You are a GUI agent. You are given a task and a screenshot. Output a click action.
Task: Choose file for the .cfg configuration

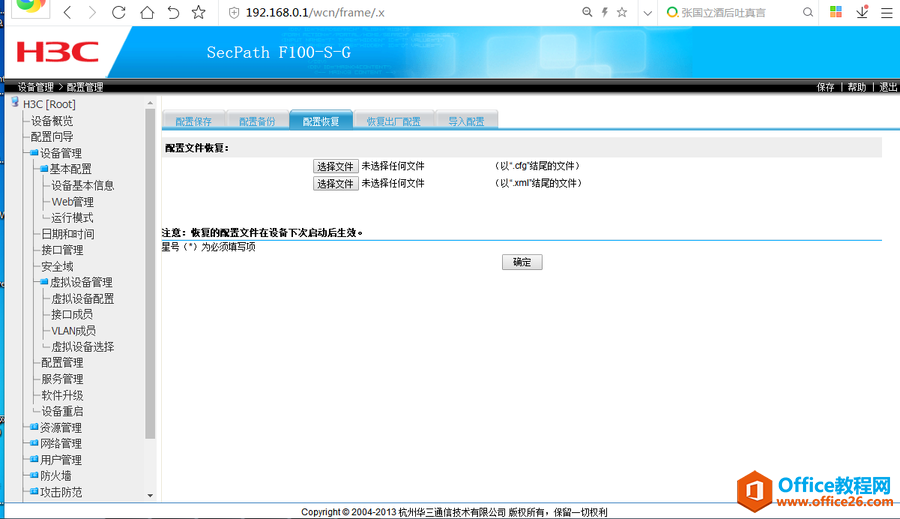pyautogui.click(x=336, y=166)
